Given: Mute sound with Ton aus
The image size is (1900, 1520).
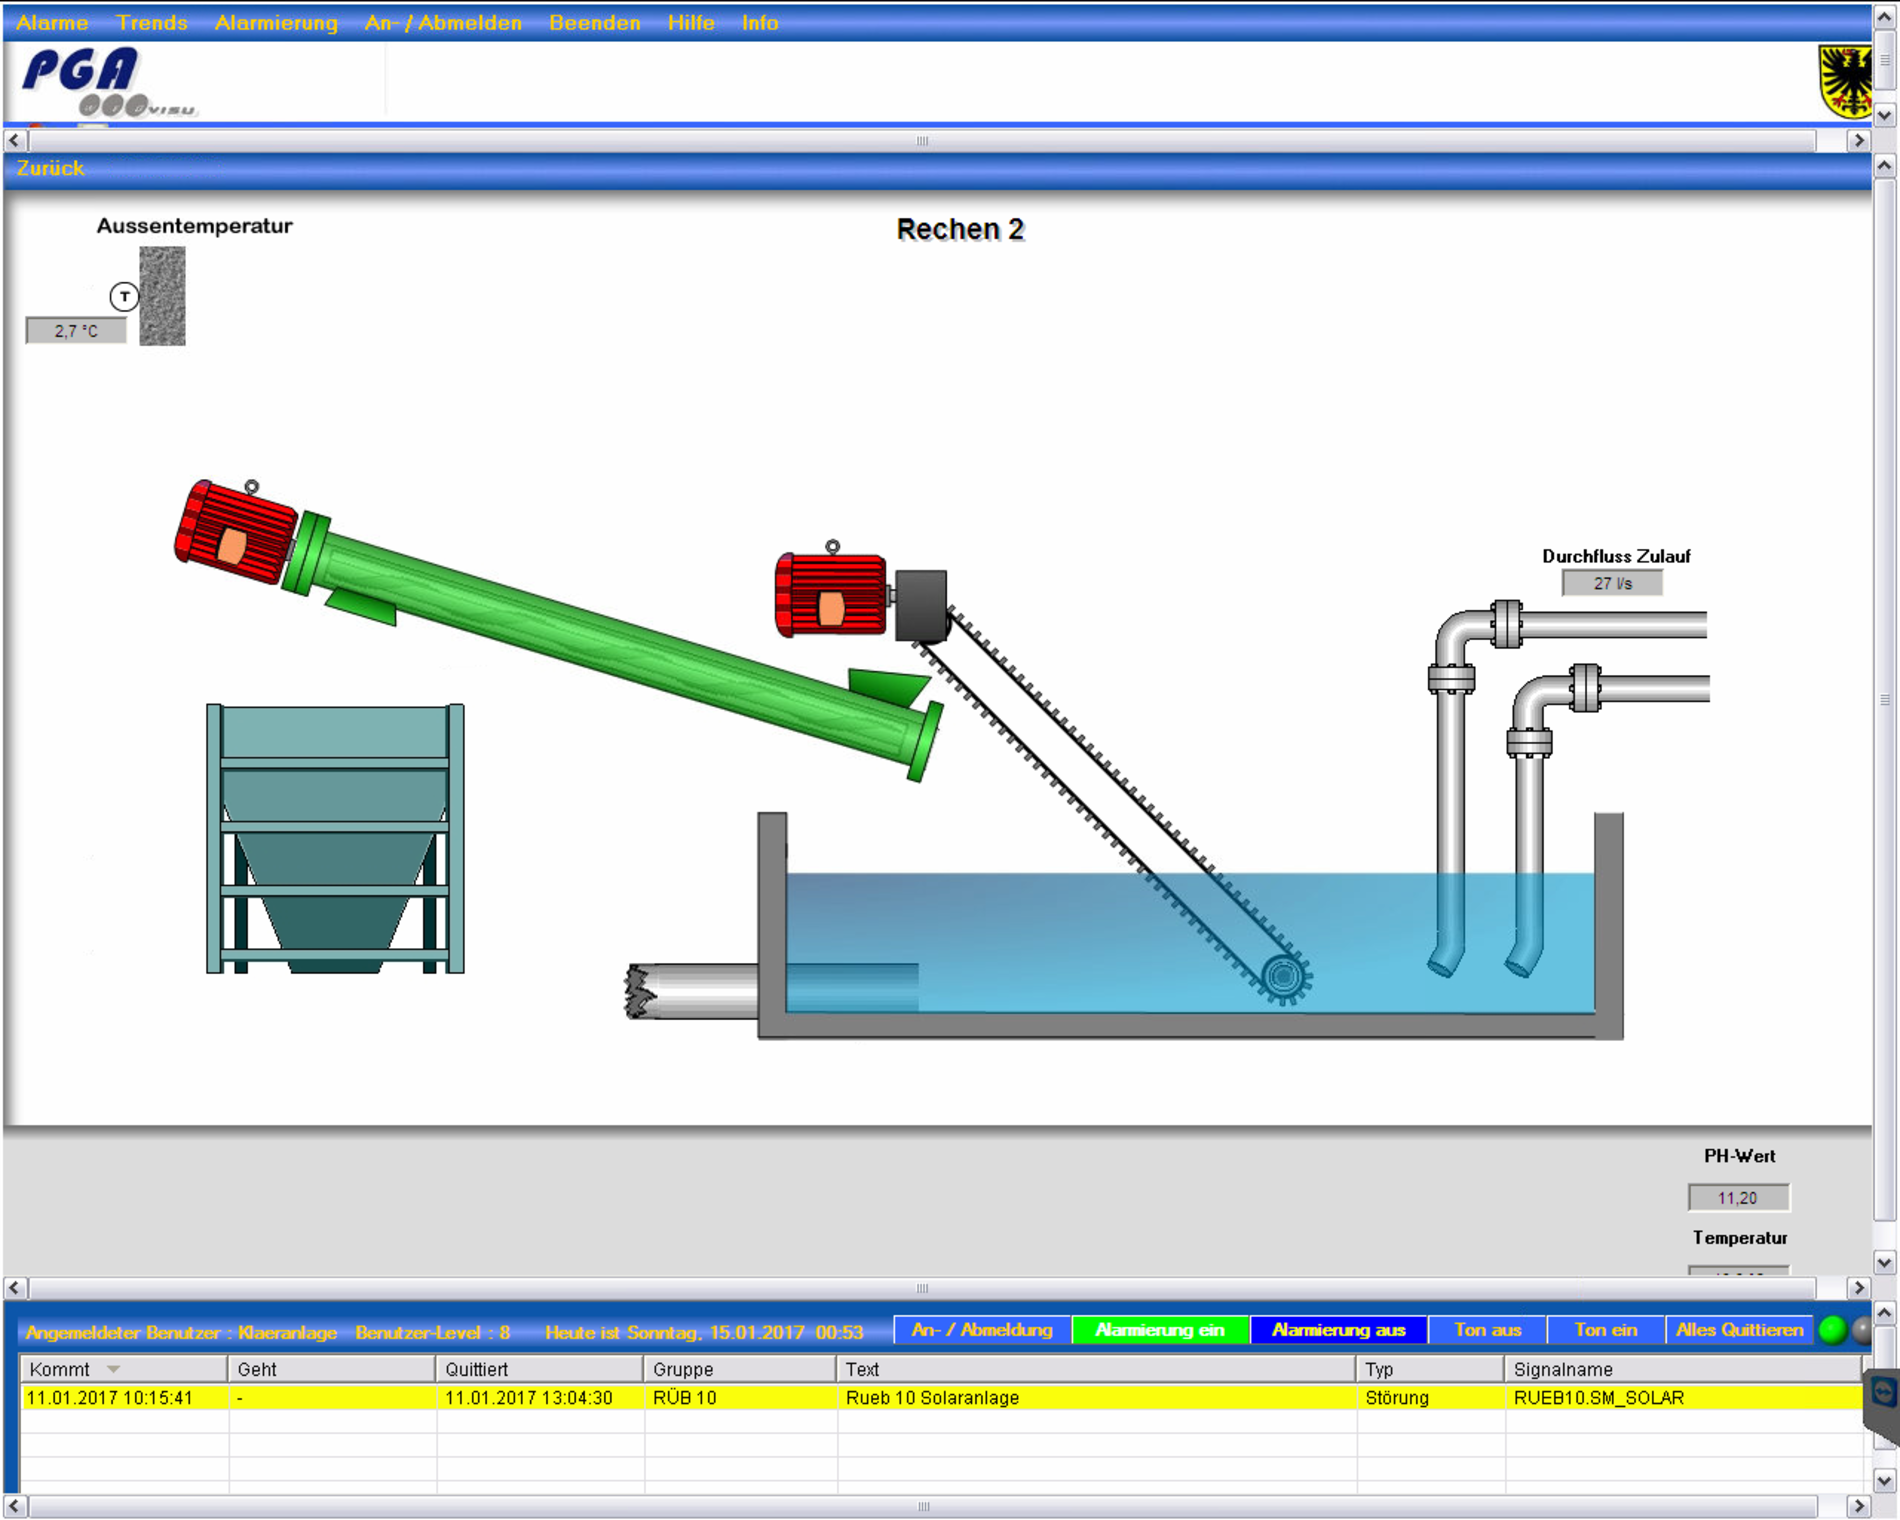Looking at the screenshot, I should [1487, 1330].
